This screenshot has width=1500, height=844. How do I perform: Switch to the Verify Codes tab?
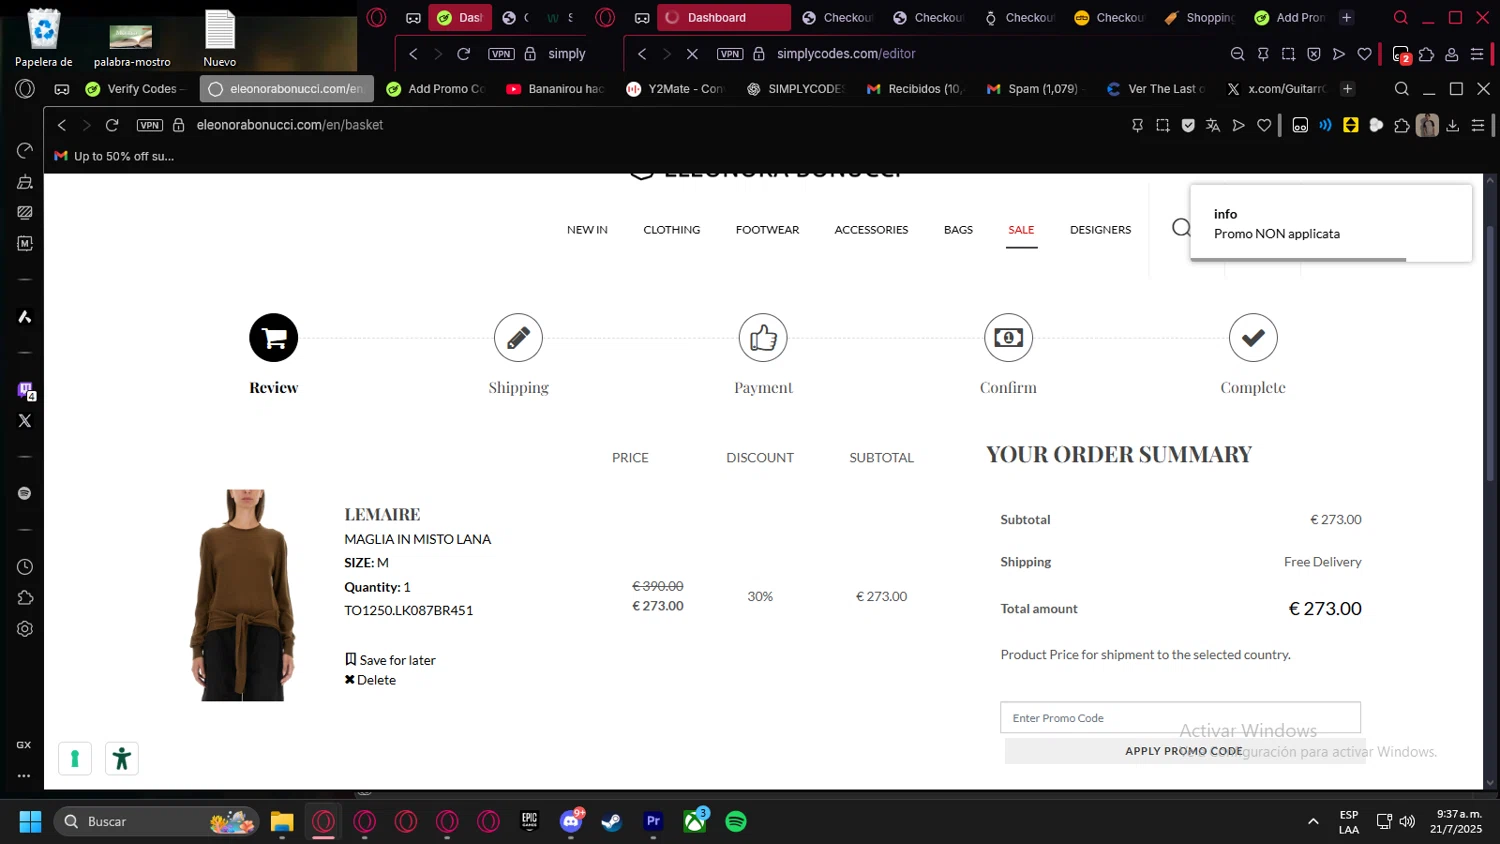(135, 89)
